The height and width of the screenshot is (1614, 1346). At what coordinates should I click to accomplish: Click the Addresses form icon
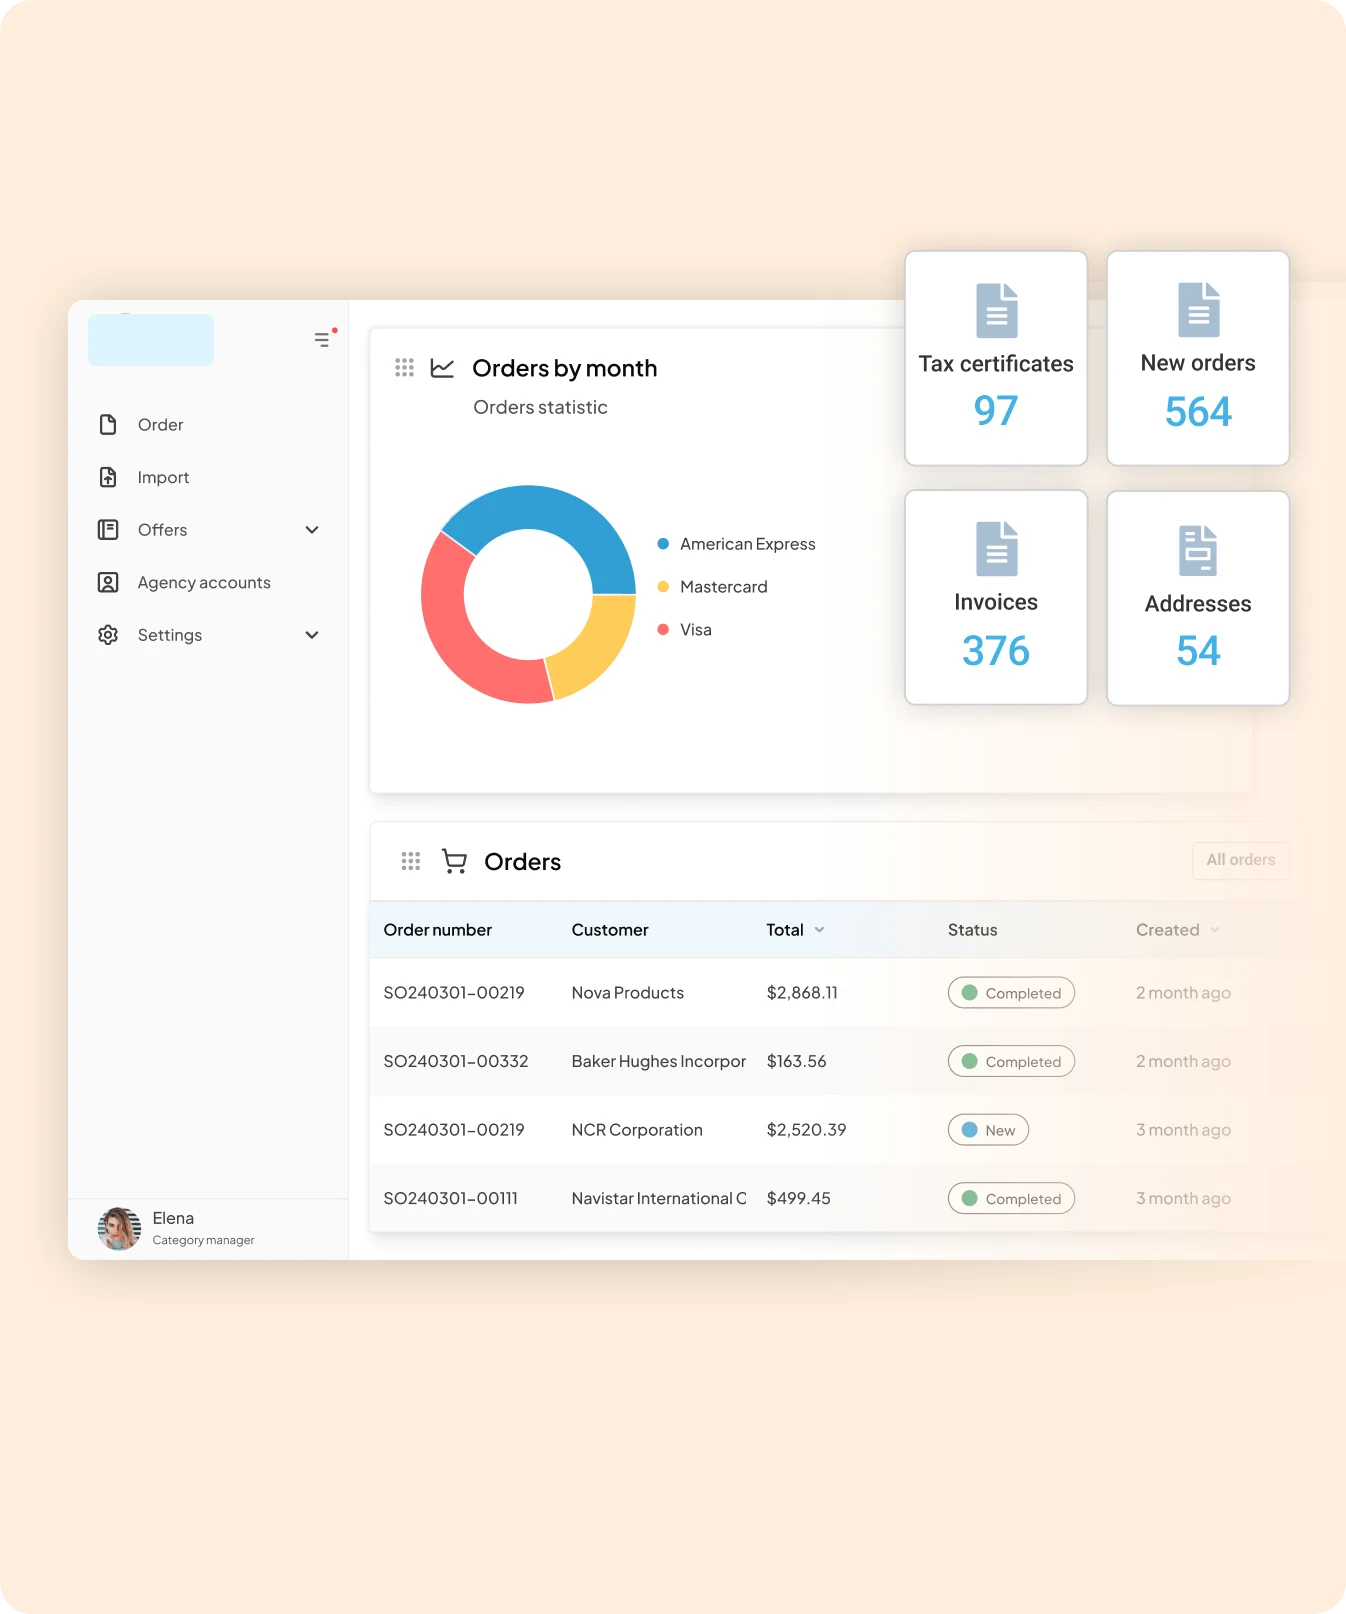1198,551
